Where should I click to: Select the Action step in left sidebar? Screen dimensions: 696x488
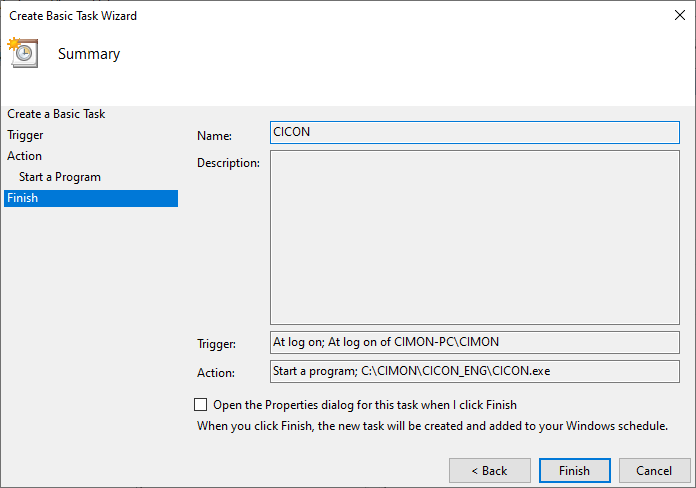point(24,156)
